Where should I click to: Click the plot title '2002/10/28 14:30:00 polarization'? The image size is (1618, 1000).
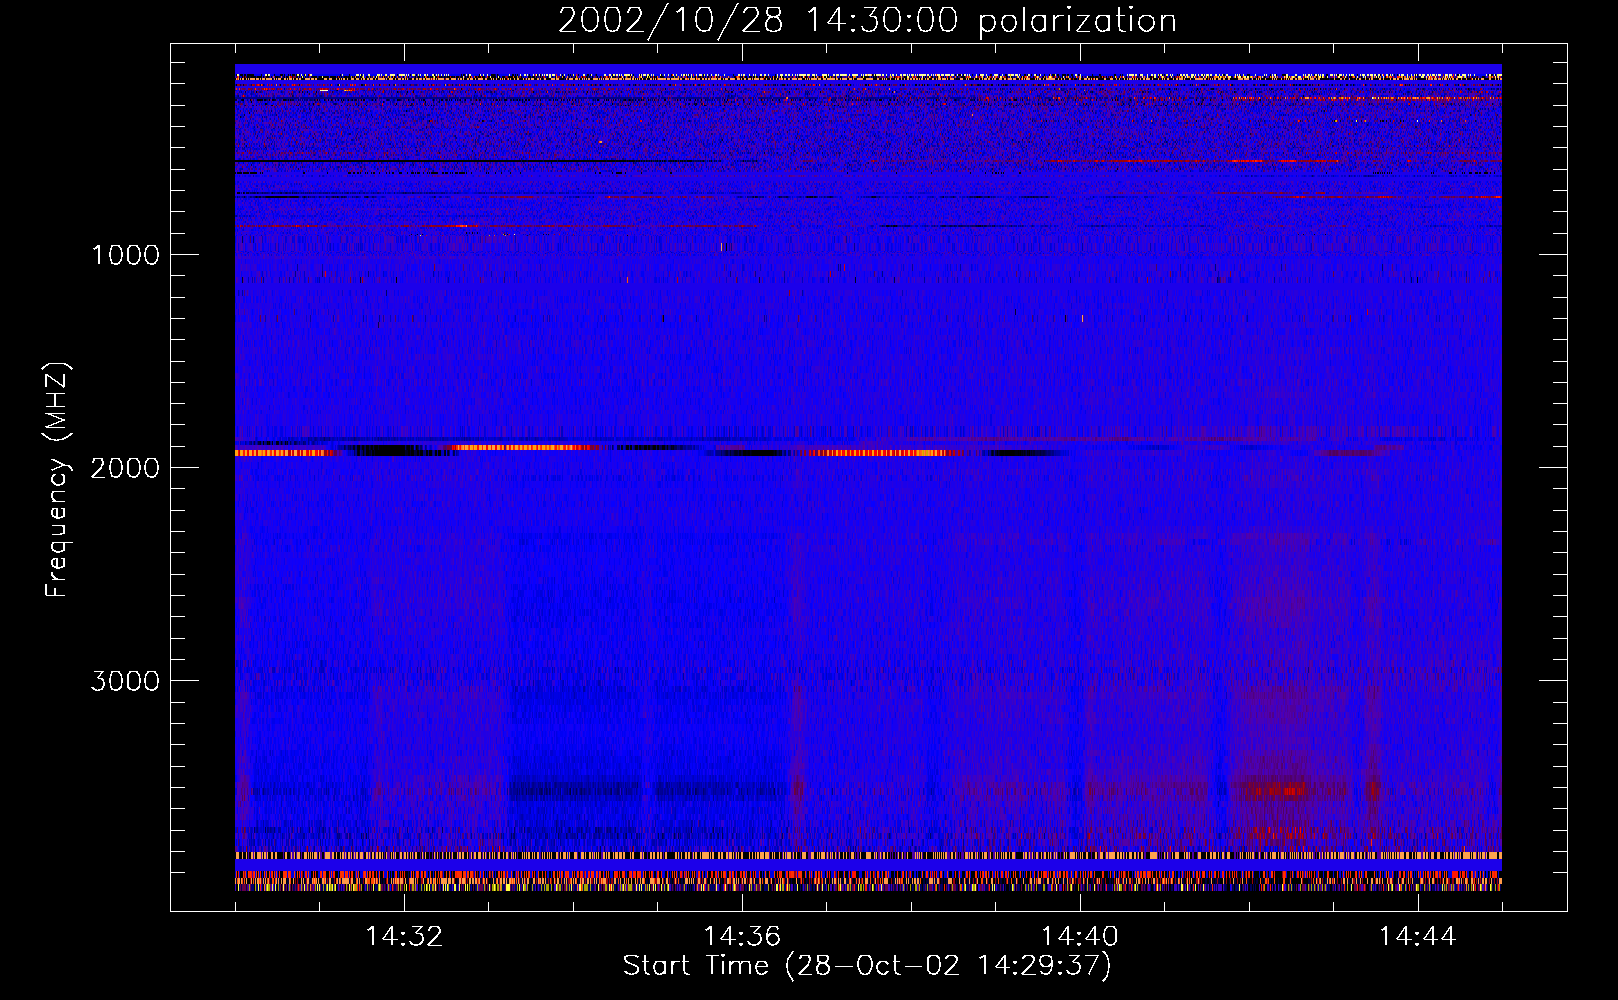(x=867, y=21)
